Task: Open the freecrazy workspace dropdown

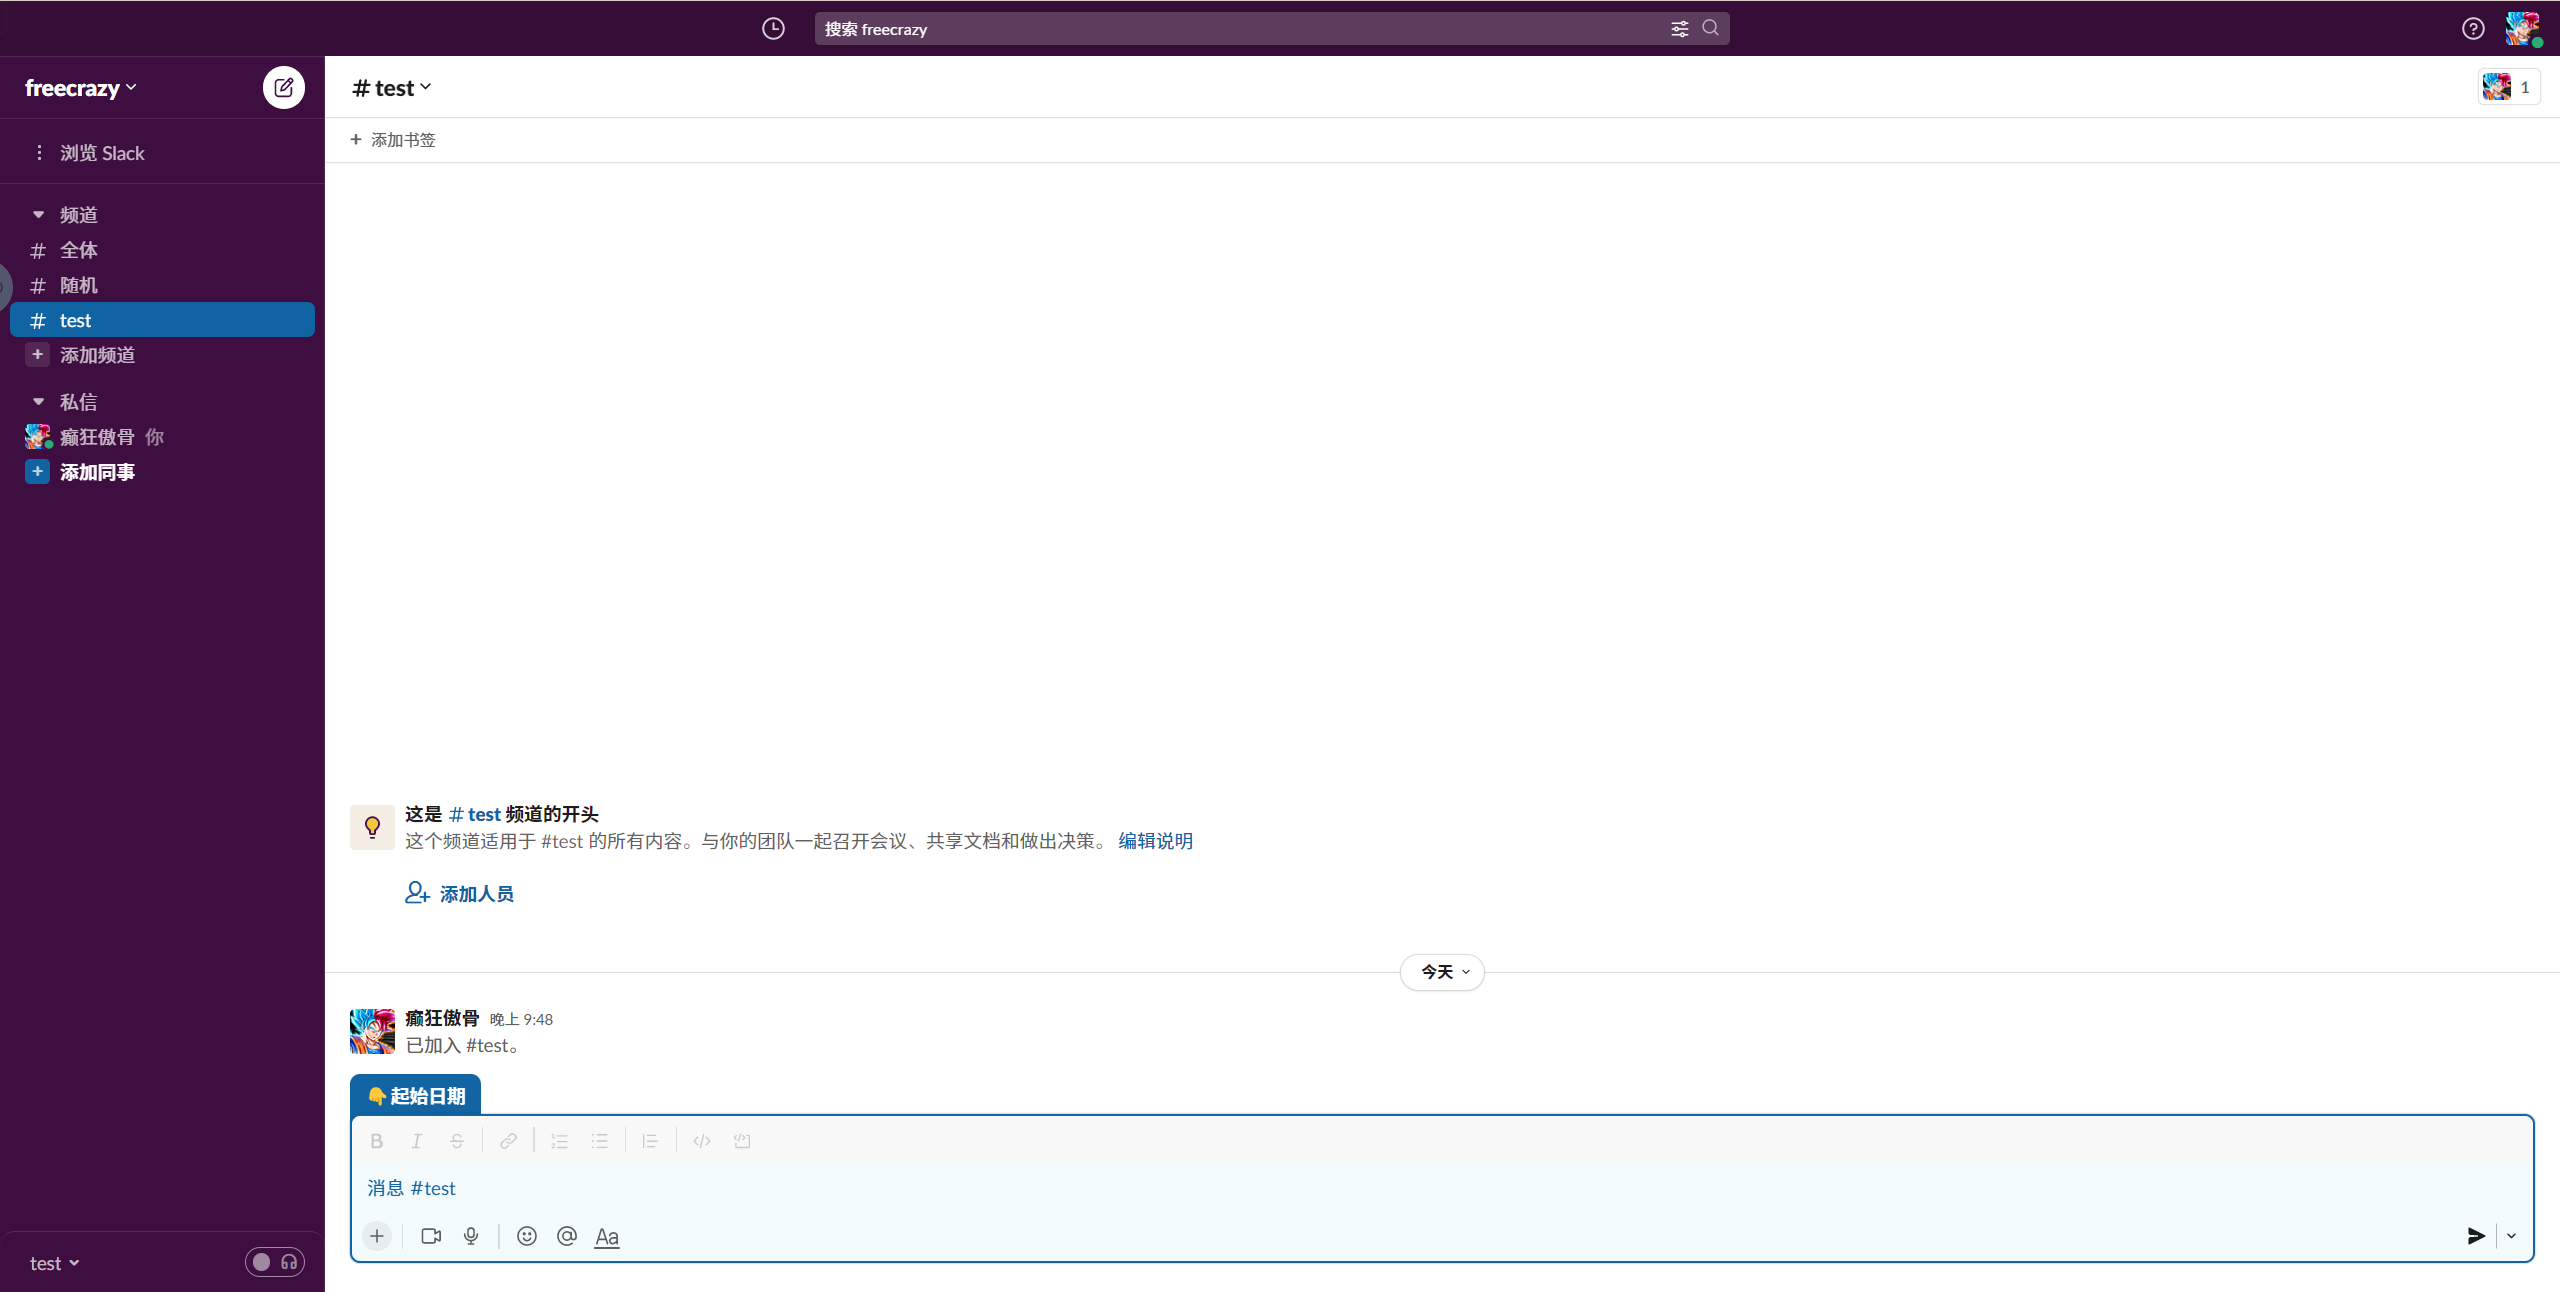Action: (81, 88)
